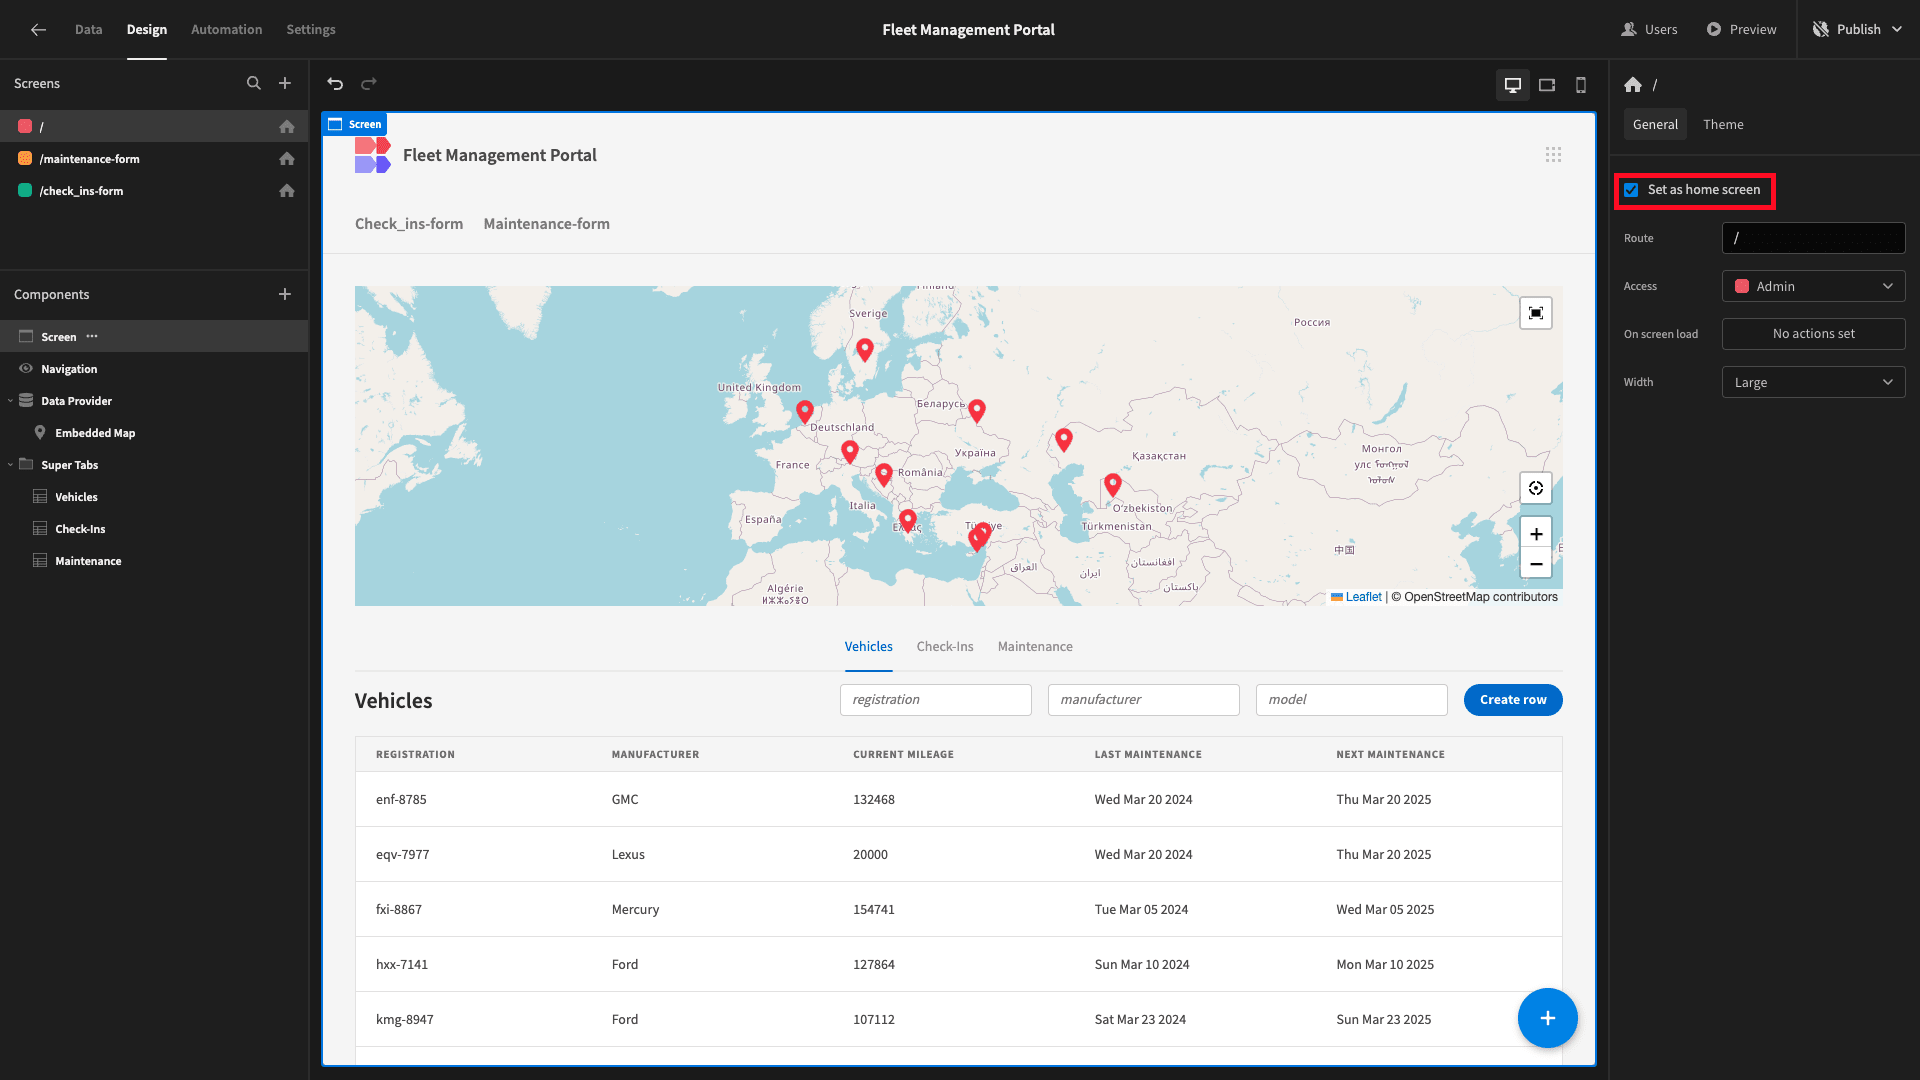Open the Access Admin dropdown
The image size is (1920, 1080).
[1813, 286]
